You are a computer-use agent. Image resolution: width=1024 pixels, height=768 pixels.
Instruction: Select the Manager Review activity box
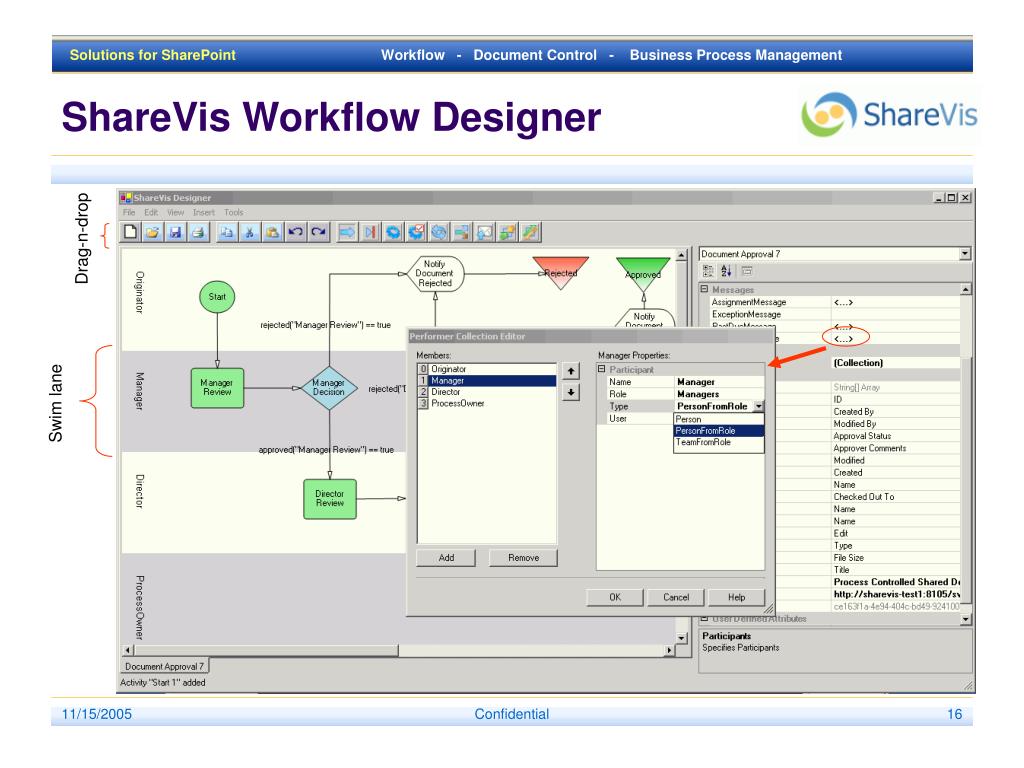pyautogui.click(x=217, y=388)
